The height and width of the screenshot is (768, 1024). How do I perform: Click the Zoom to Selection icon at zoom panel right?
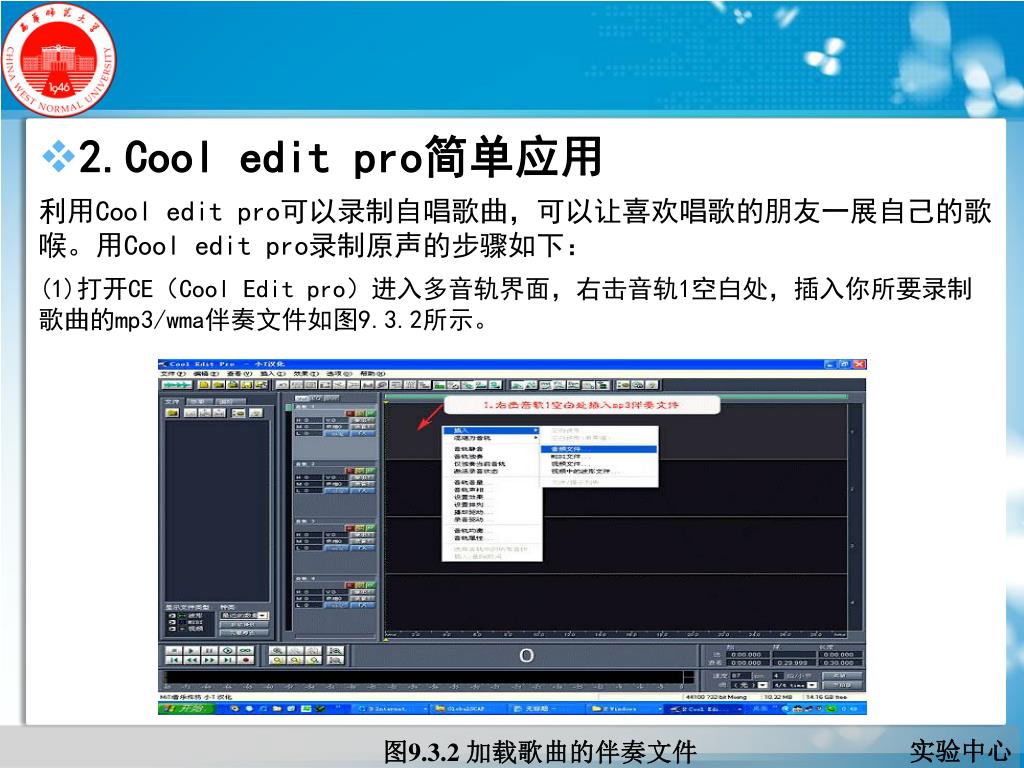coord(335,650)
